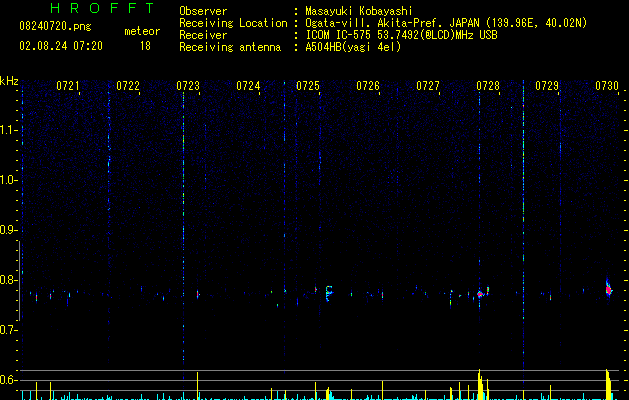629x400 pixels.
Task: Click the 0723 time marker
Action: click(188, 86)
